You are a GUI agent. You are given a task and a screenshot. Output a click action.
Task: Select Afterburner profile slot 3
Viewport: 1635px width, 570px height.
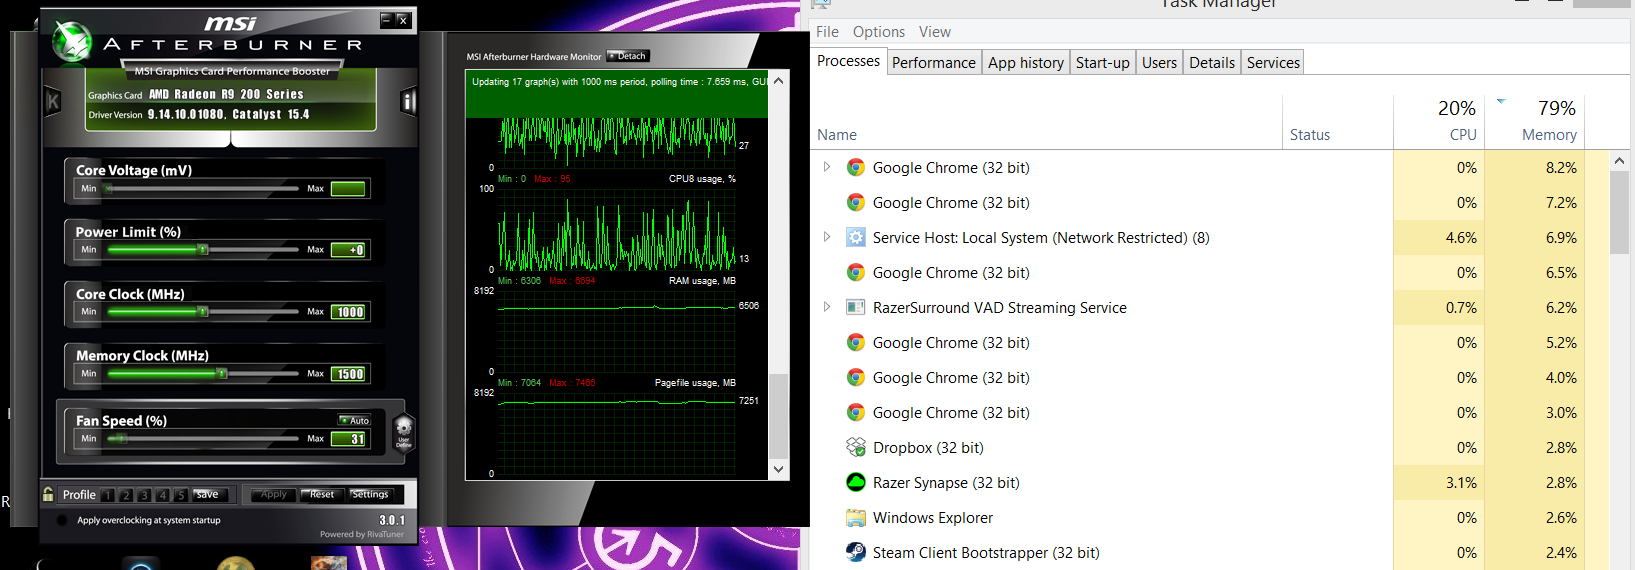coord(144,495)
